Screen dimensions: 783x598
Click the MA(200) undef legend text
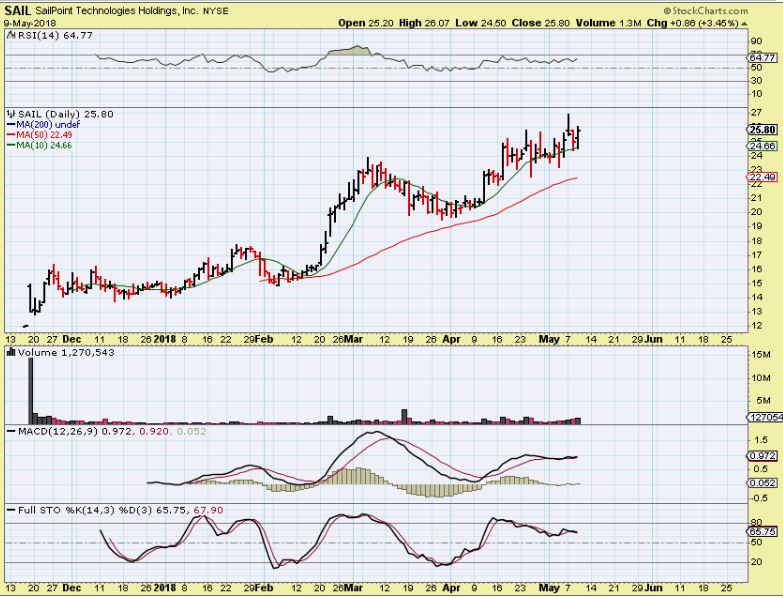(47, 125)
